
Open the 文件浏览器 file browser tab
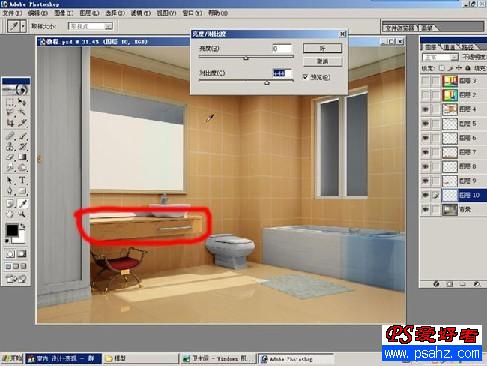[400, 28]
